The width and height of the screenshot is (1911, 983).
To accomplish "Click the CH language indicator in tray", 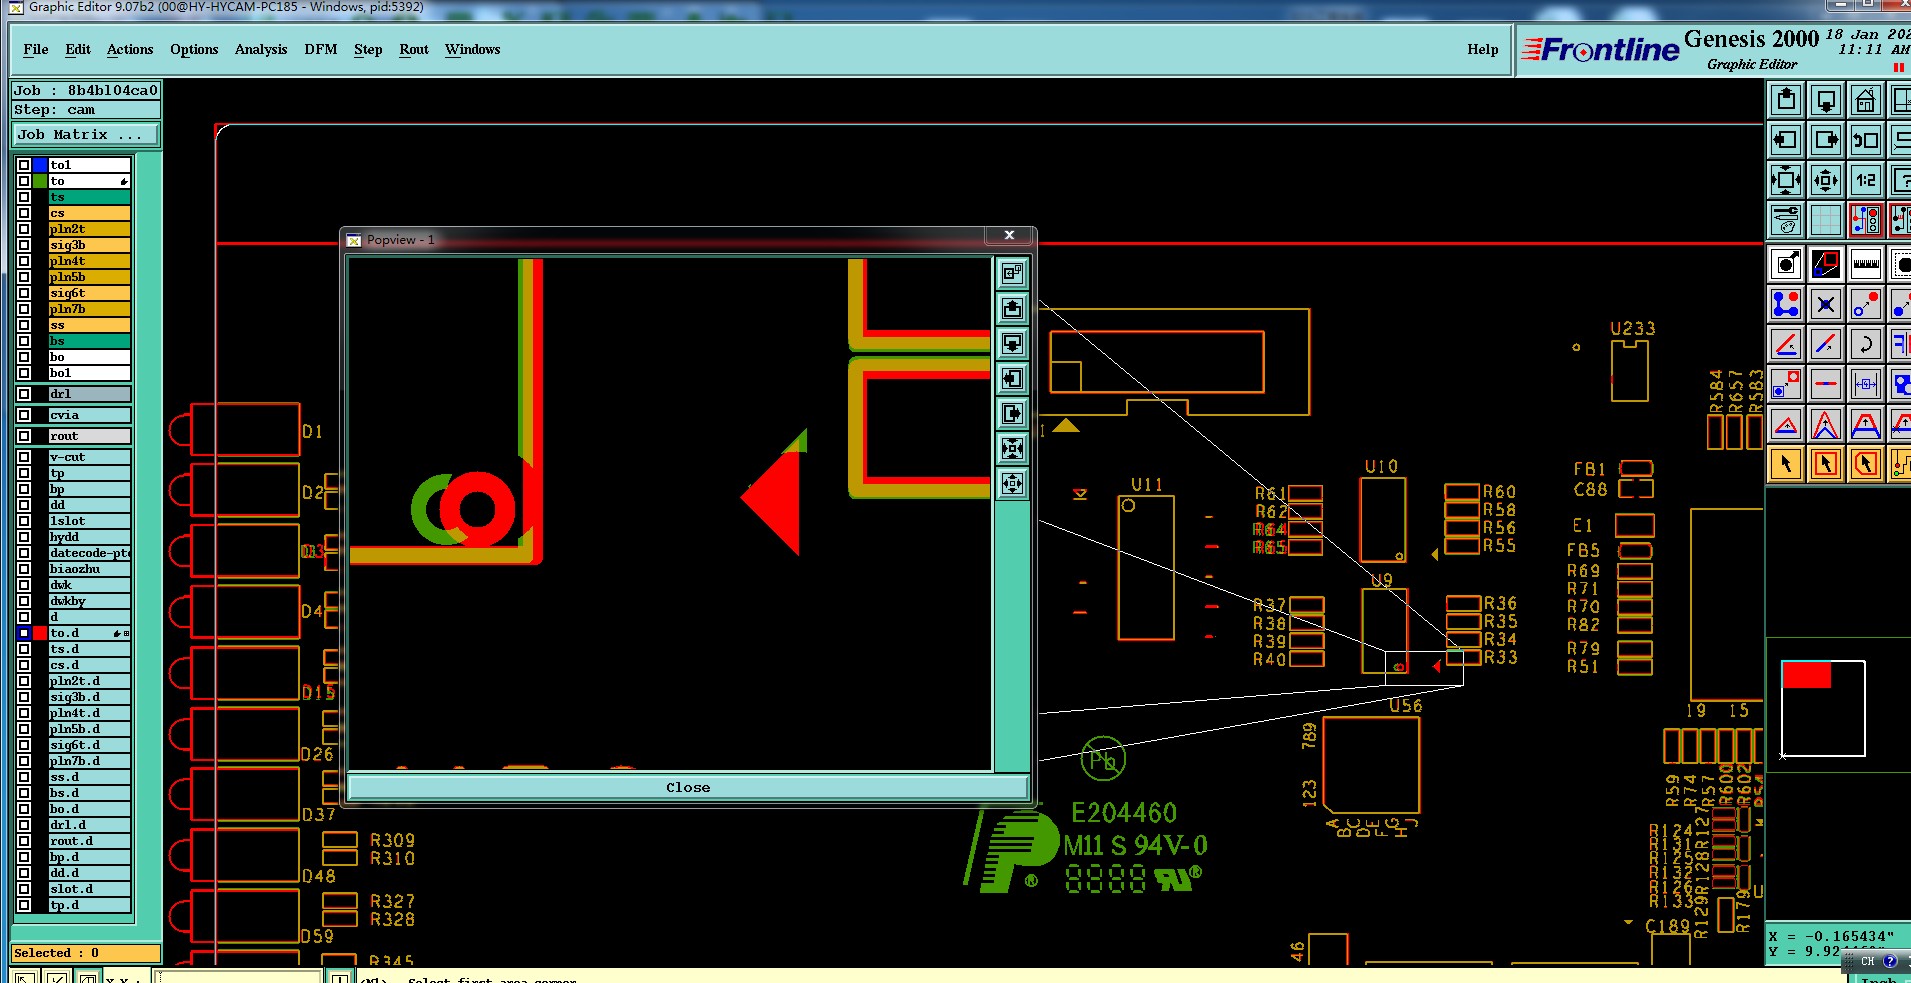I will (1867, 961).
